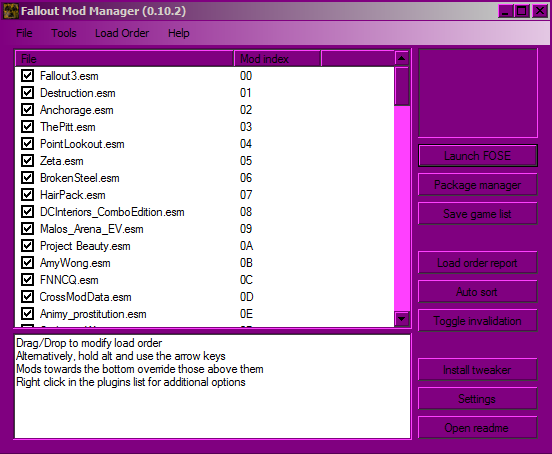Select the ThePitt.esm entry
The width and height of the screenshot is (552, 454).
point(68,127)
